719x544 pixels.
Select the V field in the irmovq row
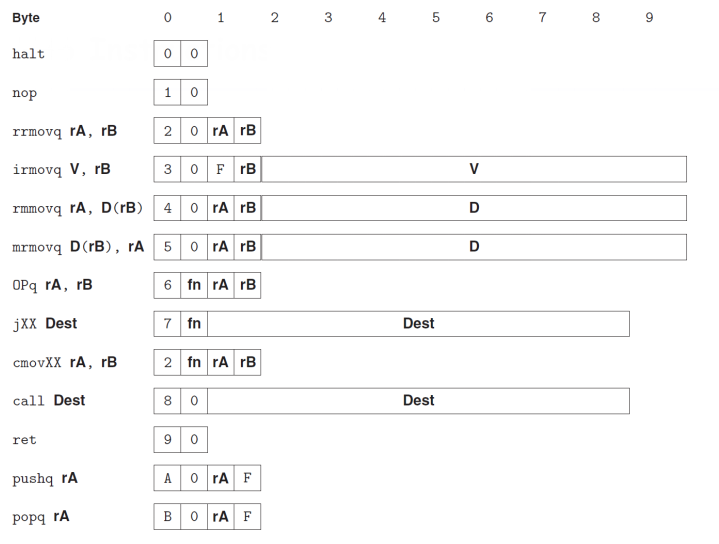[474, 169]
